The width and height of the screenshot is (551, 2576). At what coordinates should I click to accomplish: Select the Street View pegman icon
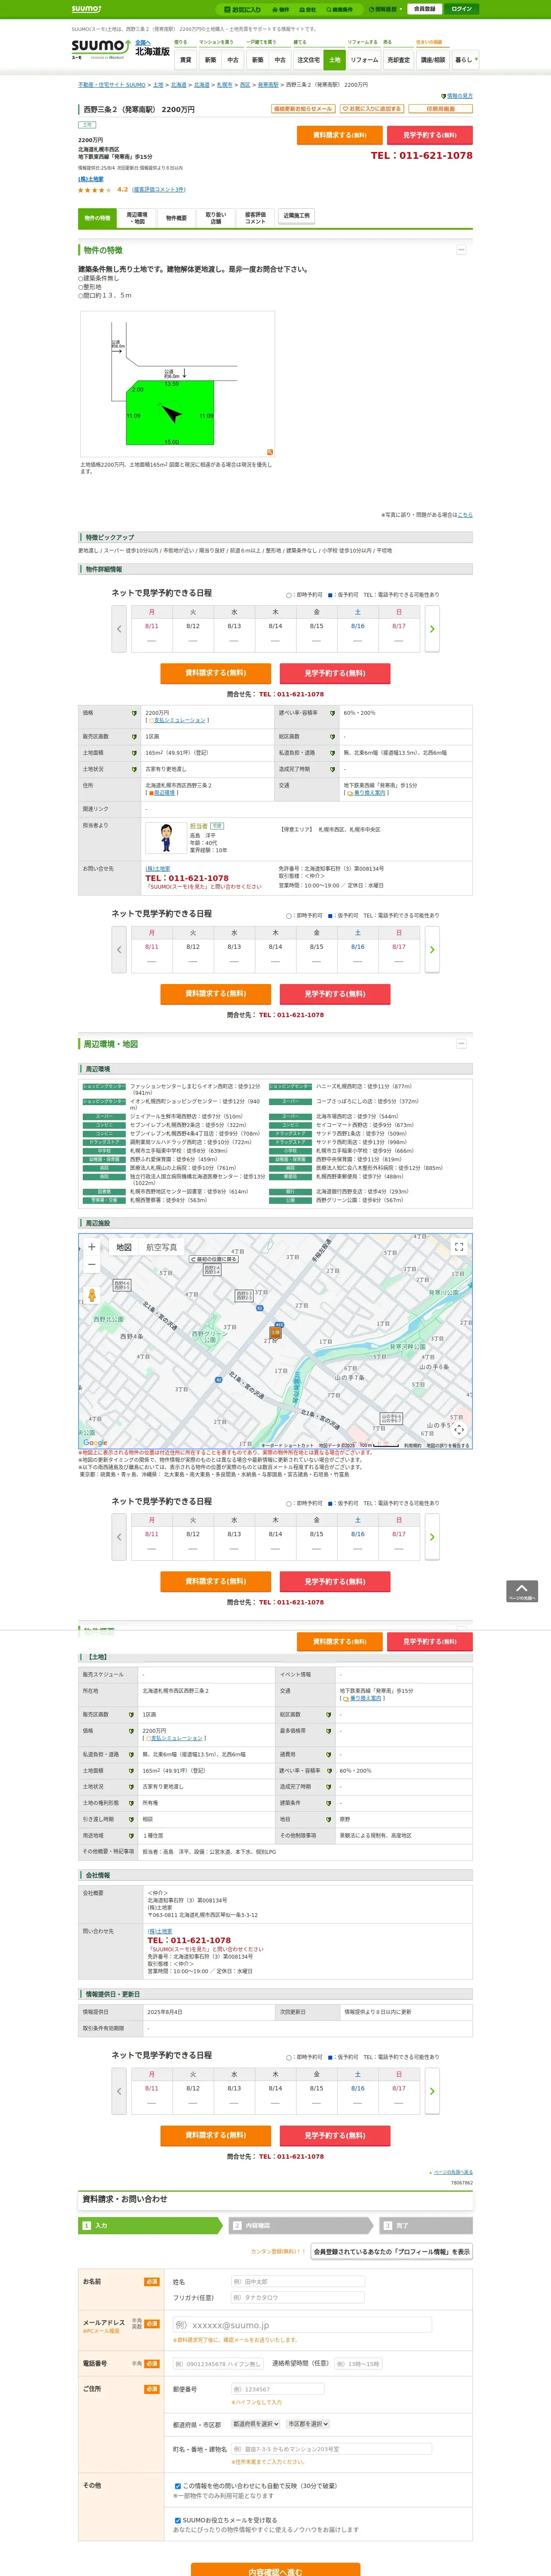[92, 1295]
